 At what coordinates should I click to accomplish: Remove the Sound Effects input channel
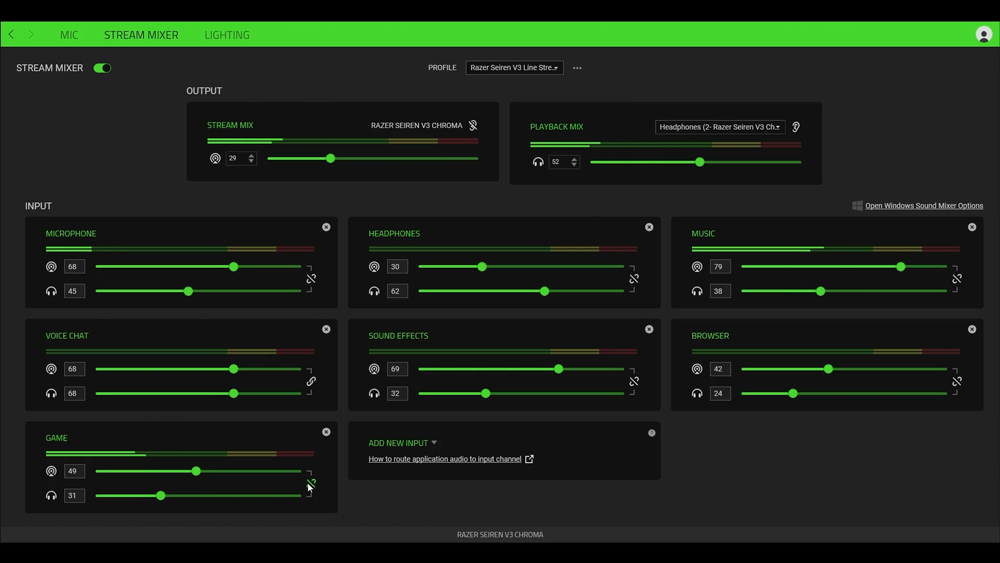[649, 329]
